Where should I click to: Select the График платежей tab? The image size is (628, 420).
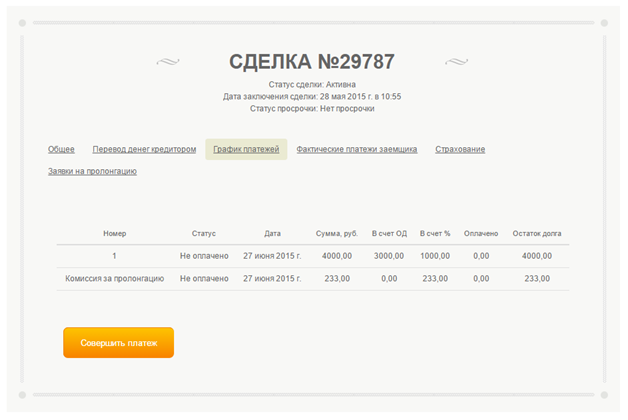click(x=246, y=149)
